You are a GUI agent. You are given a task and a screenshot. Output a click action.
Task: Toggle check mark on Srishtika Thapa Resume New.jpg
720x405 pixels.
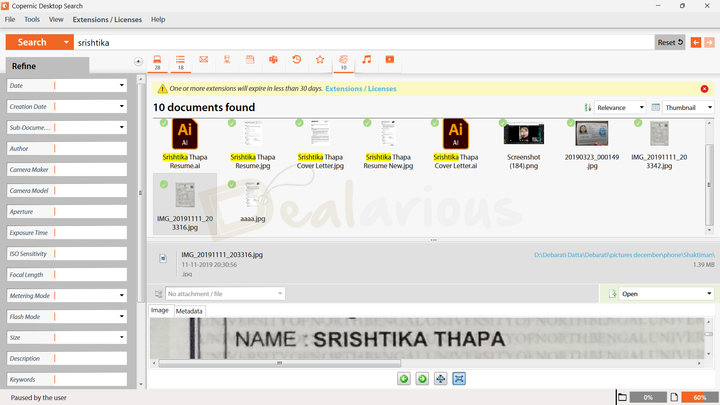[x=367, y=123]
